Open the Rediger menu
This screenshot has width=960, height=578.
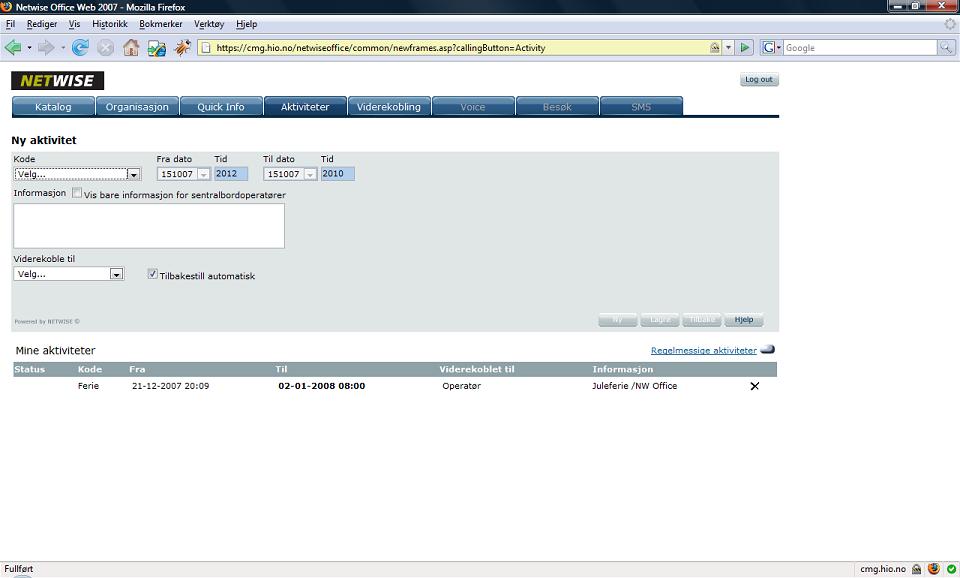[x=42, y=24]
